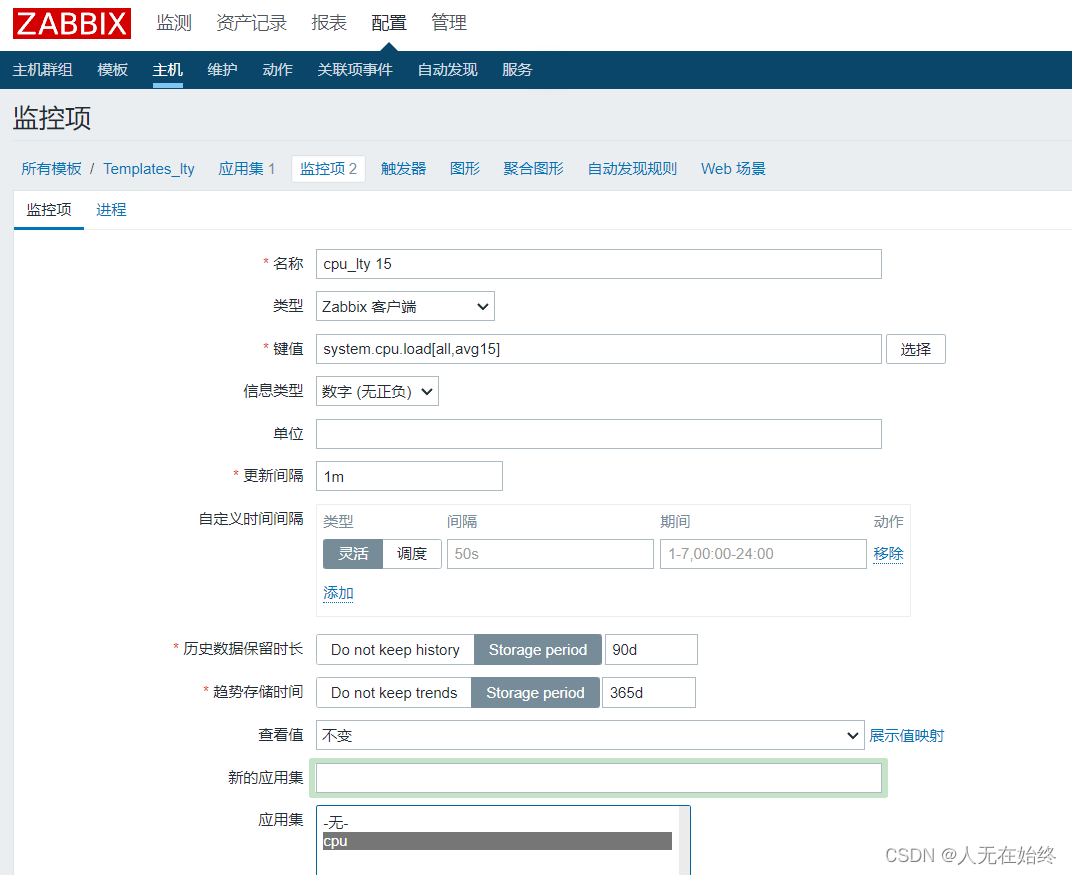Click 移除 to remove custom interval

(888, 554)
